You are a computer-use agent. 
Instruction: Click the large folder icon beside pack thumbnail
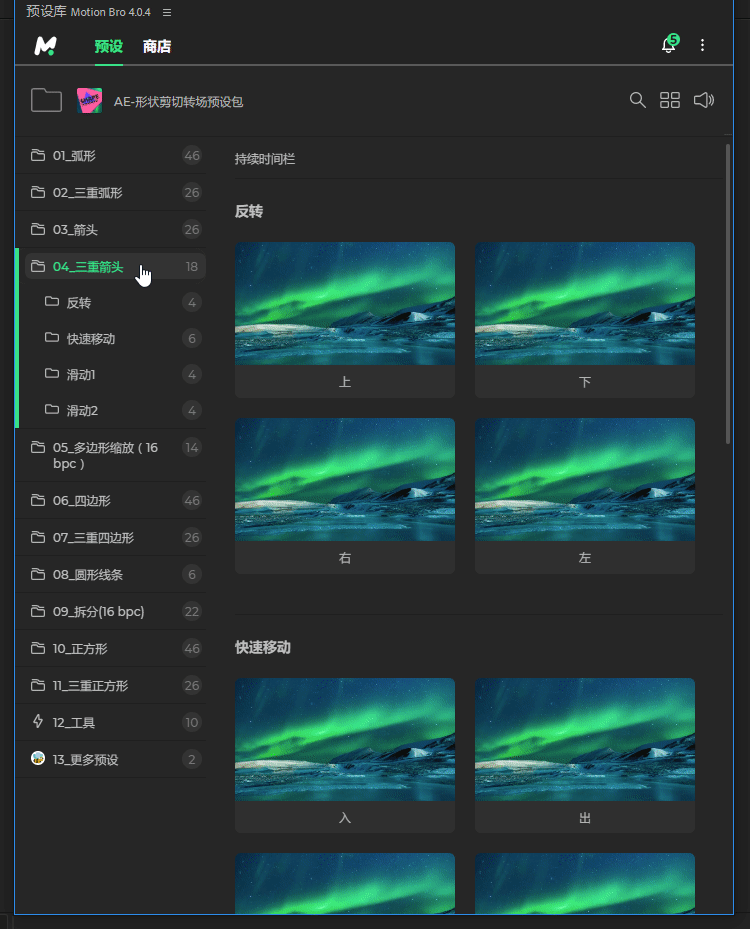46,100
